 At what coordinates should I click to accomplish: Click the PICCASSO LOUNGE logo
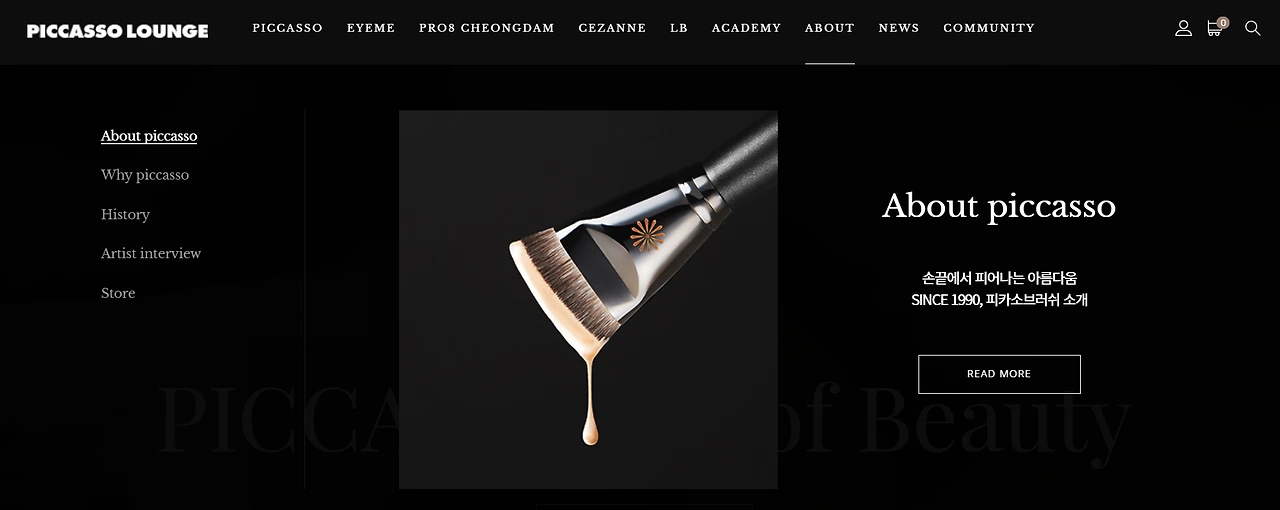coord(118,31)
